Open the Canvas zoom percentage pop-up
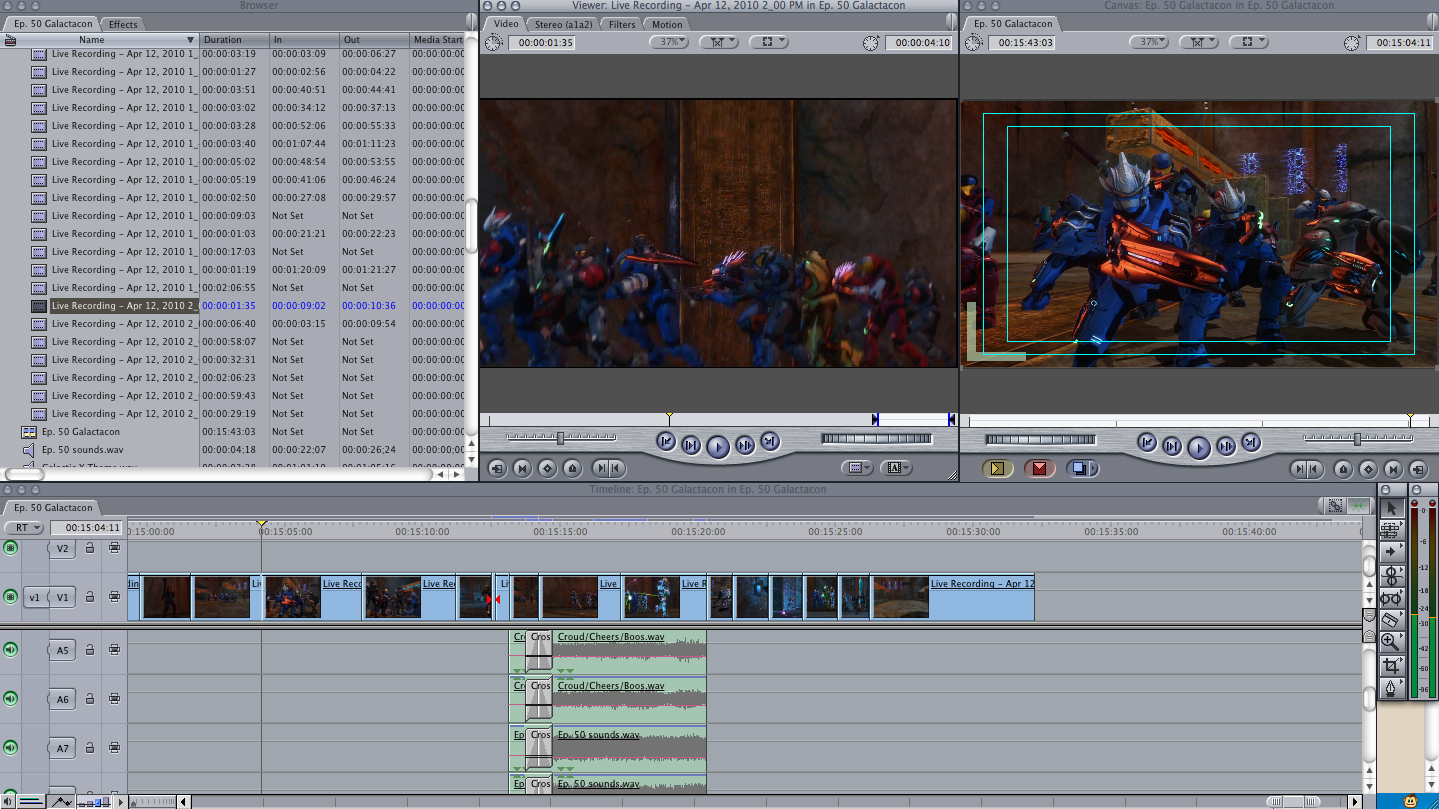This screenshot has width=1439, height=809. pos(1149,42)
